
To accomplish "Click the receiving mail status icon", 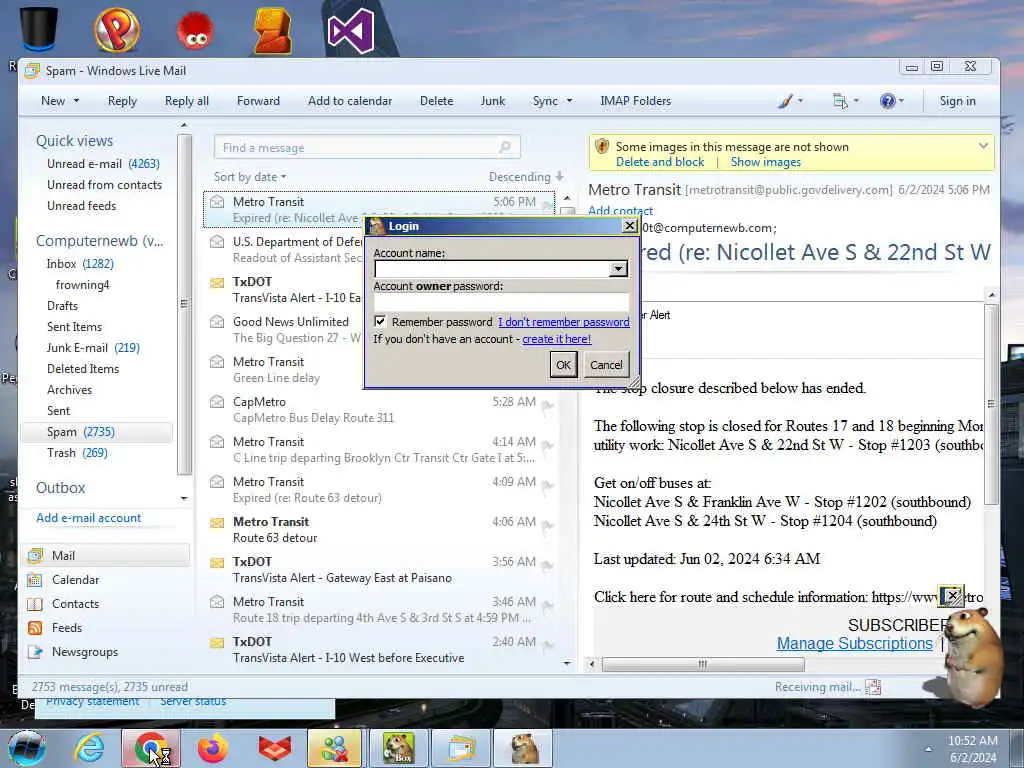I will pos(872,687).
